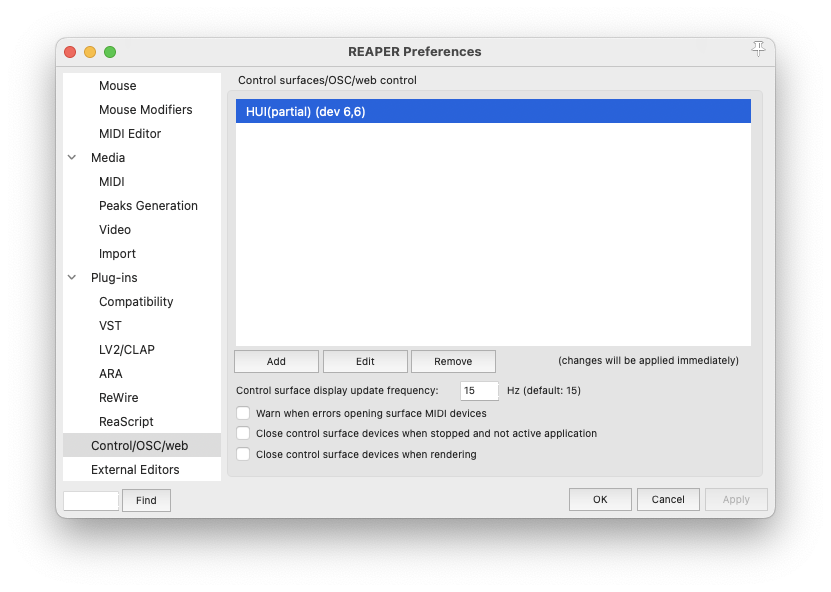Select the Media category
The image size is (831, 592).
tap(108, 157)
